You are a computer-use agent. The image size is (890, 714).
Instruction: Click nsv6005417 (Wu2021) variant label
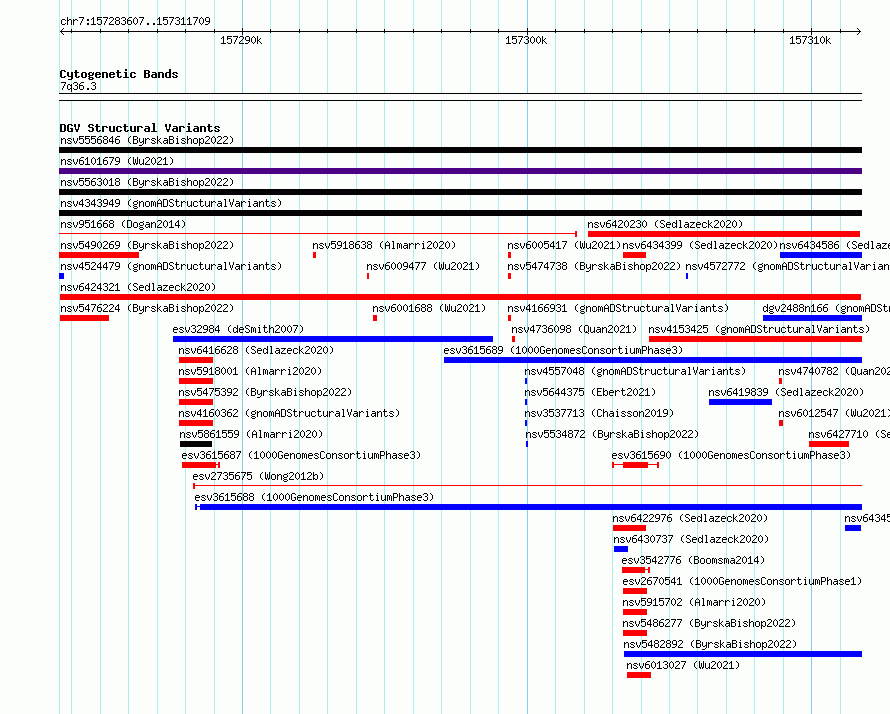[564, 245]
